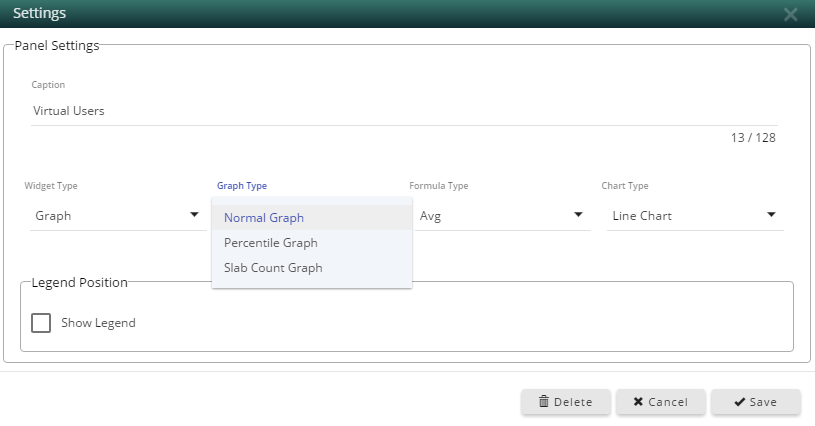This screenshot has width=815, height=426.
Task: Click the Graph Type field label
Action: [242, 185]
